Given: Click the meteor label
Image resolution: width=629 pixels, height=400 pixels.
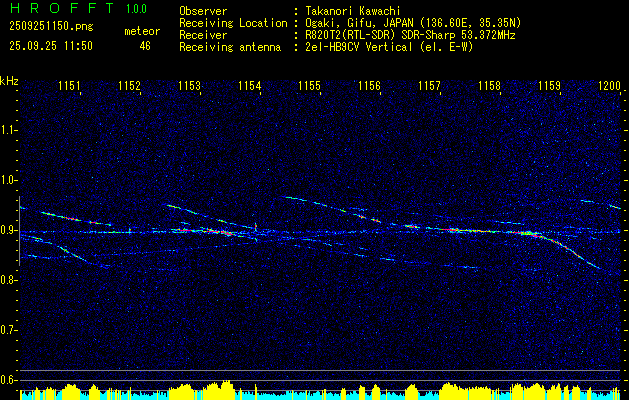Looking at the screenshot, I should (x=142, y=31).
